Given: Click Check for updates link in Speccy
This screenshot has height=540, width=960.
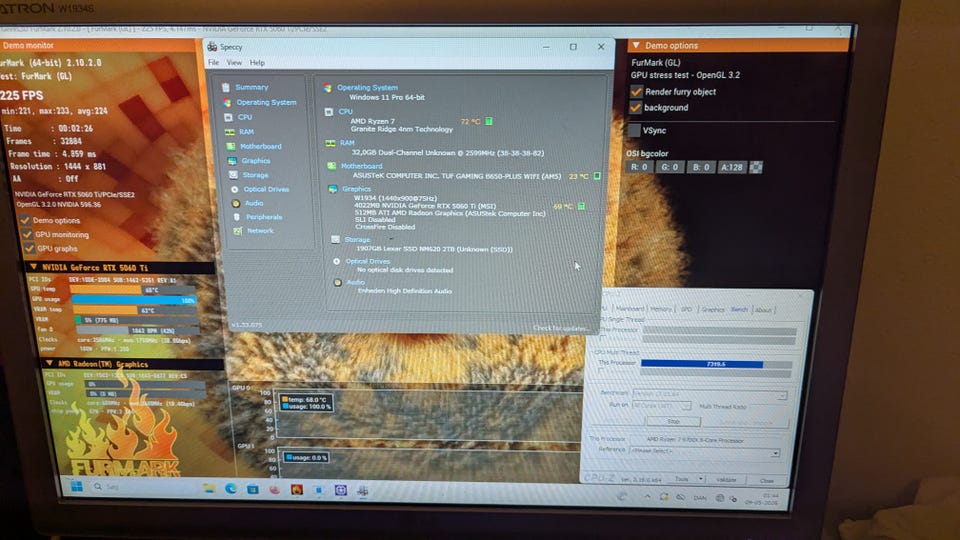Looking at the screenshot, I should point(561,328).
